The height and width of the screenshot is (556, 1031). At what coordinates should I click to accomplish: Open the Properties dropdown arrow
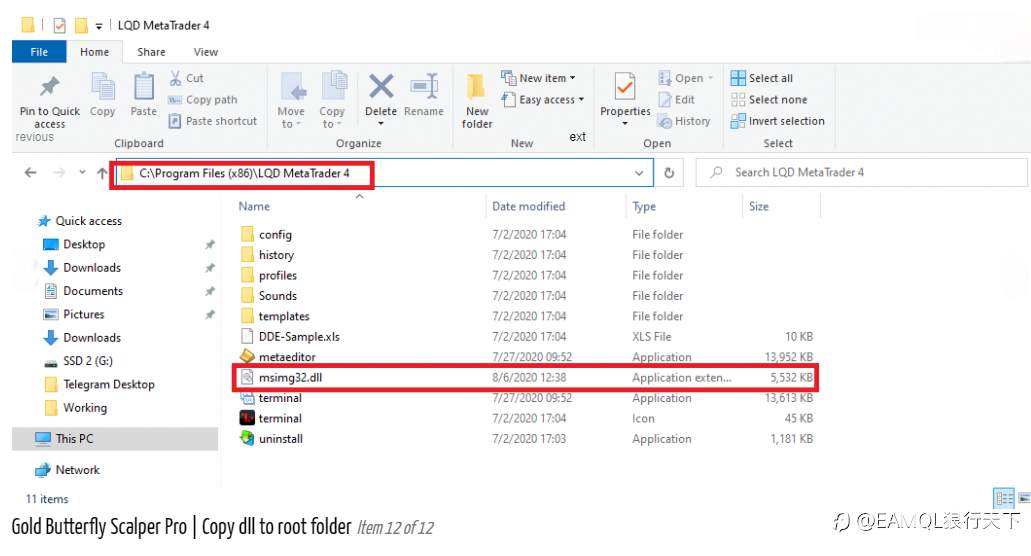[x=625, y=124]
